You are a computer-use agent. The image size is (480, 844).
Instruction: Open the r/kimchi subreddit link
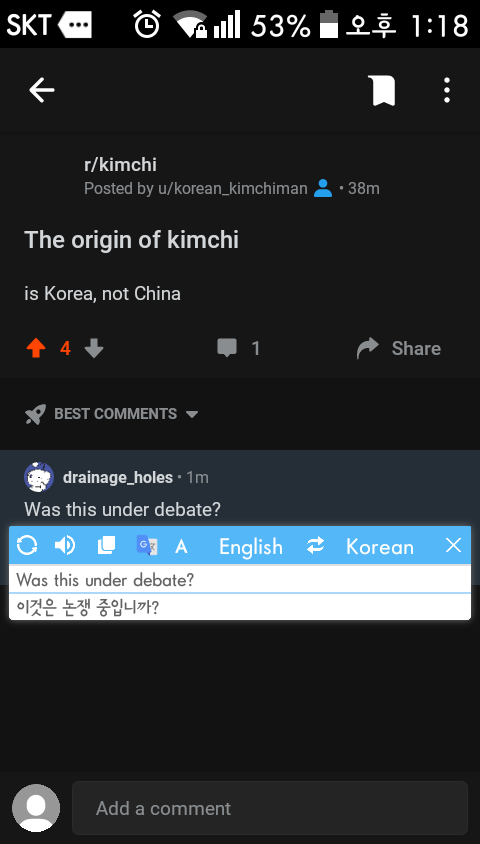[121, 165]
